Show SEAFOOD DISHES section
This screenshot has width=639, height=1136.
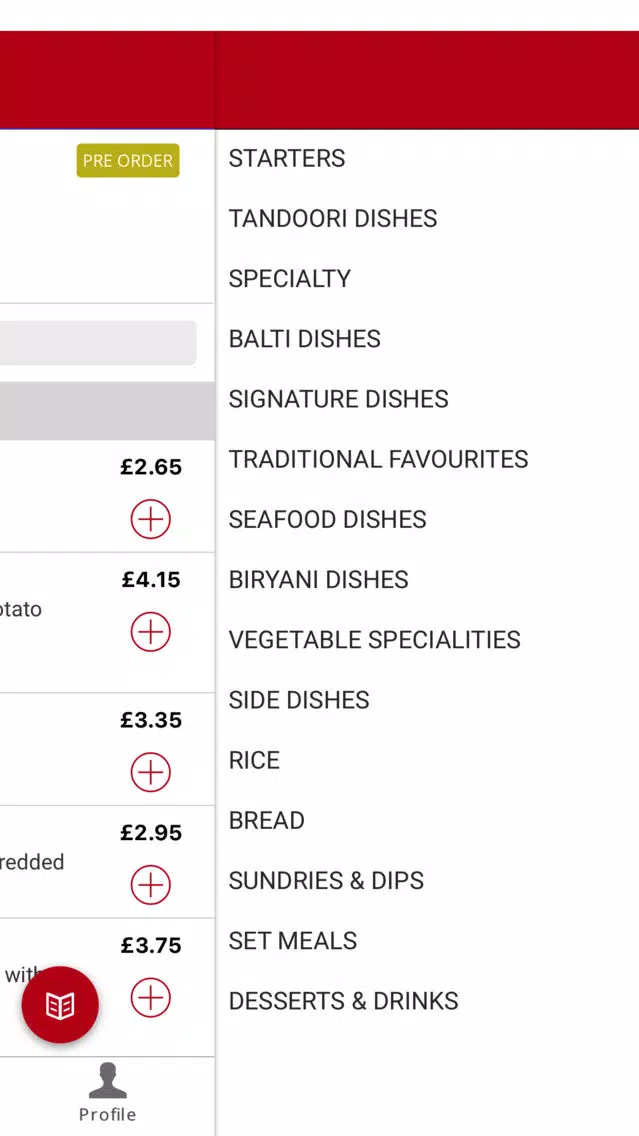328,519
